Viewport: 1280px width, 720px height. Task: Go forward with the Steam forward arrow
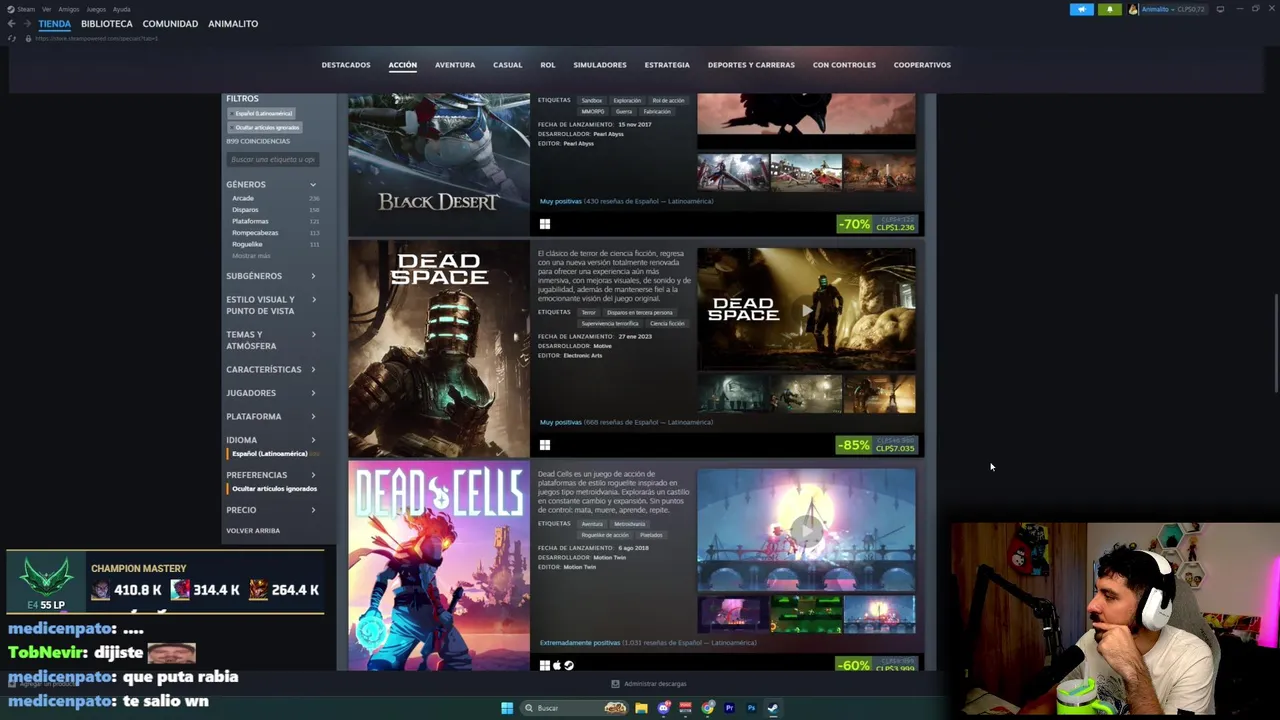coord(27,24)
